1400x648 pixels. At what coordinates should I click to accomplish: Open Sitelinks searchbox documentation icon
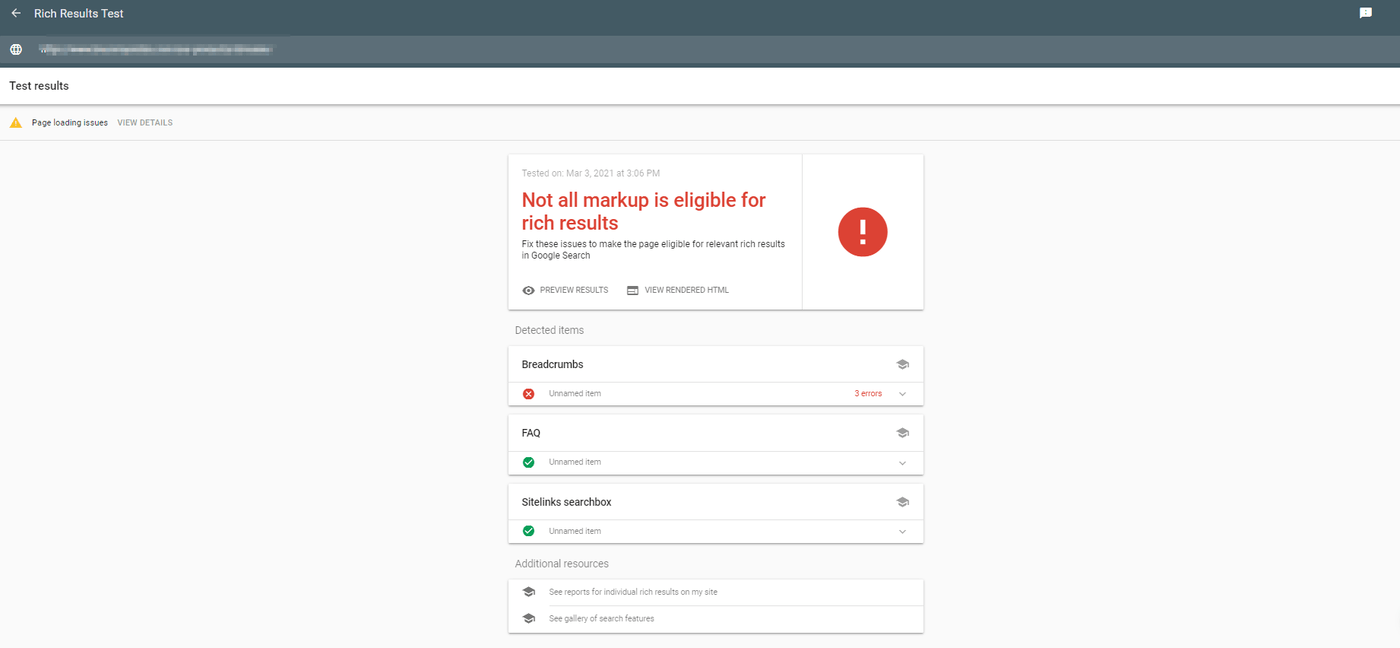(x=902, y=501)
